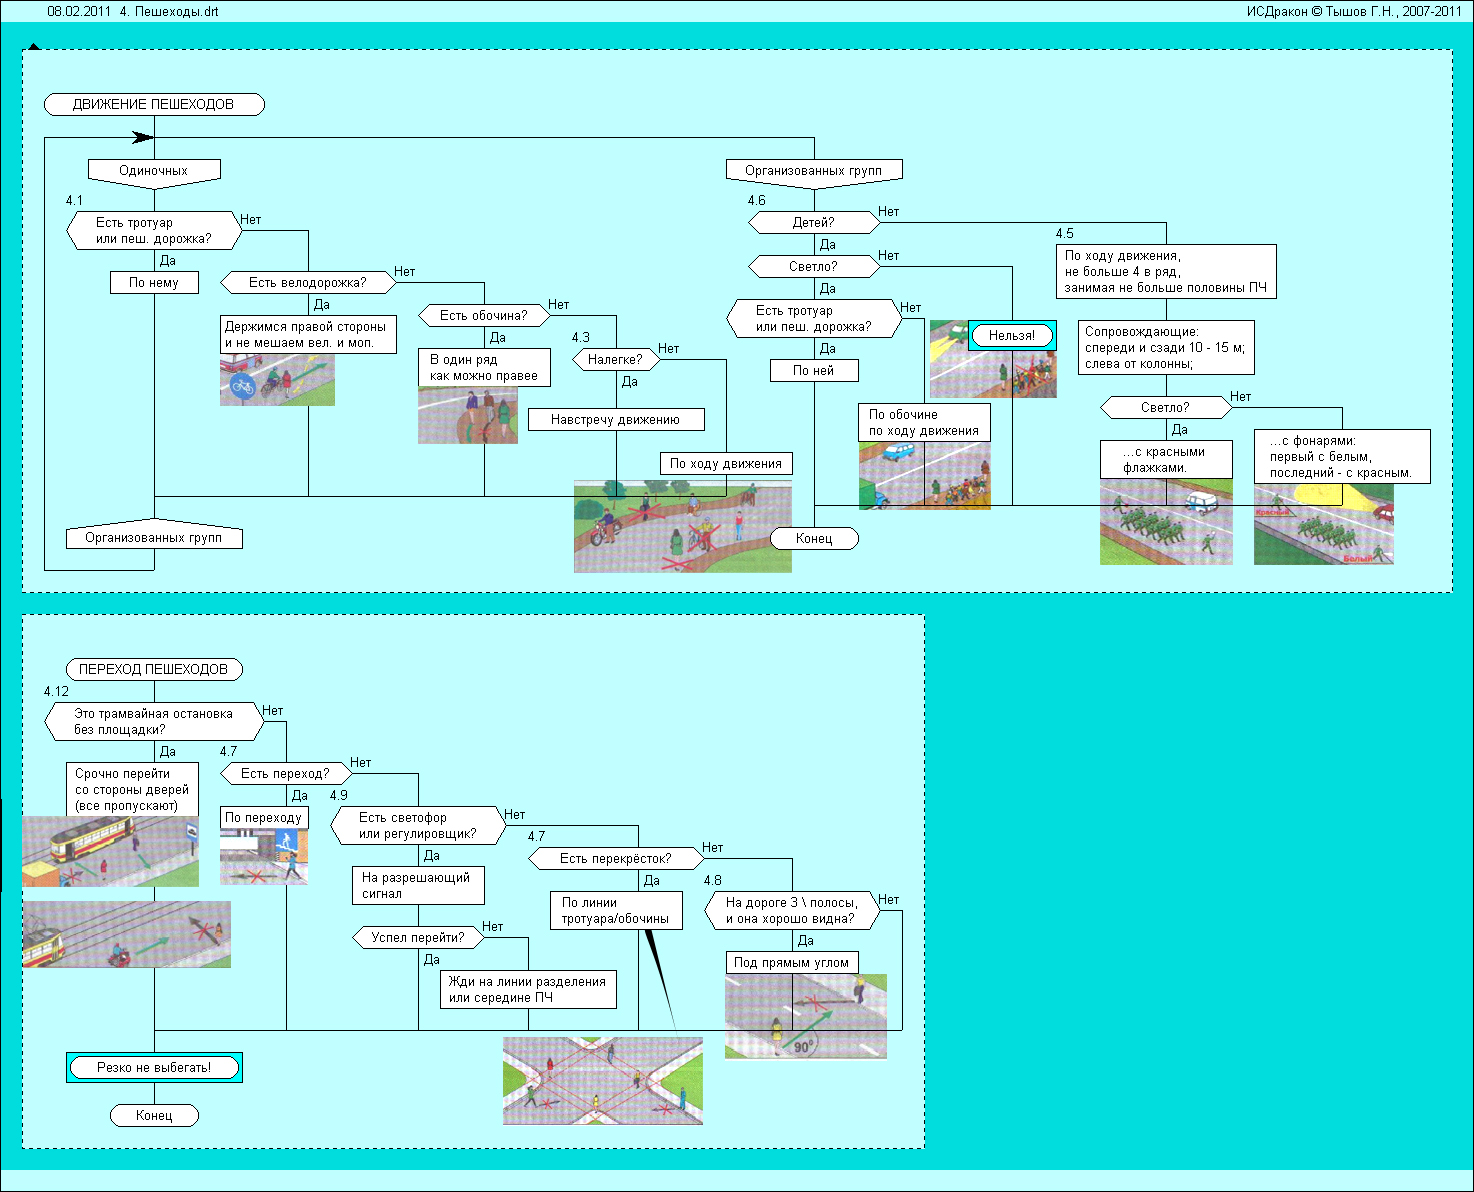Image resolution: width=1474 pixels, height=1192 pixels.
Task: Click the pedestrian crossing sign illustration
Action: (263, 857)
